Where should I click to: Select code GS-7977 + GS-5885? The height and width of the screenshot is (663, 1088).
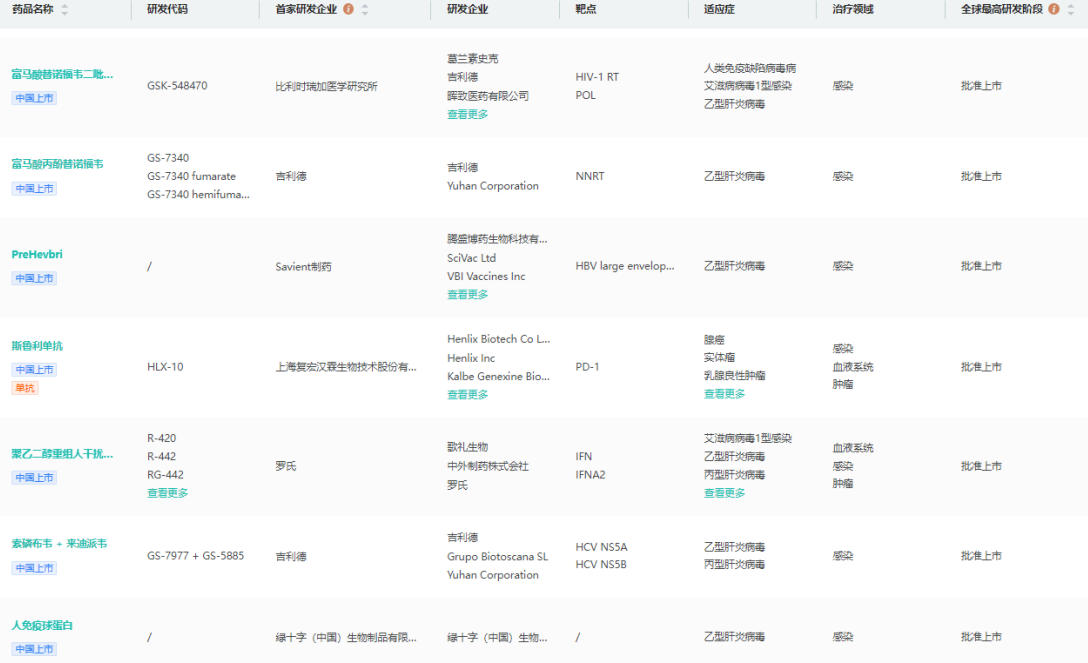(x=196, y=556)
